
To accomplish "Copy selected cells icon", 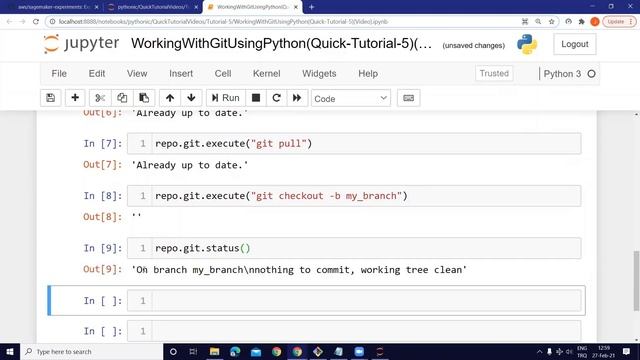I will [122, 98].
